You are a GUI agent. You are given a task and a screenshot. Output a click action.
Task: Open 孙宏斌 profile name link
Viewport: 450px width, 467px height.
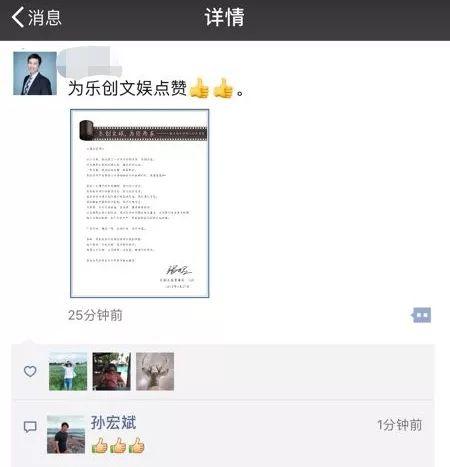point(113,423)
